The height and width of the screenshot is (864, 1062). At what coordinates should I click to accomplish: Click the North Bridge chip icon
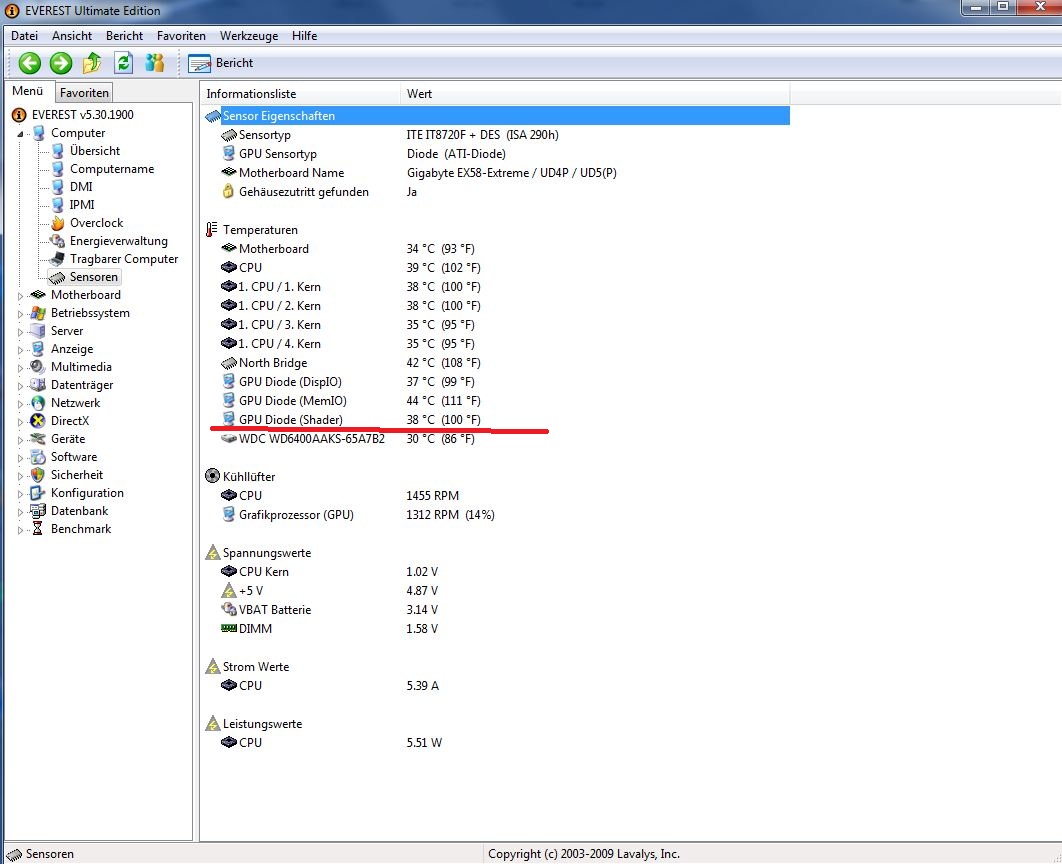[x=229, y=363]
